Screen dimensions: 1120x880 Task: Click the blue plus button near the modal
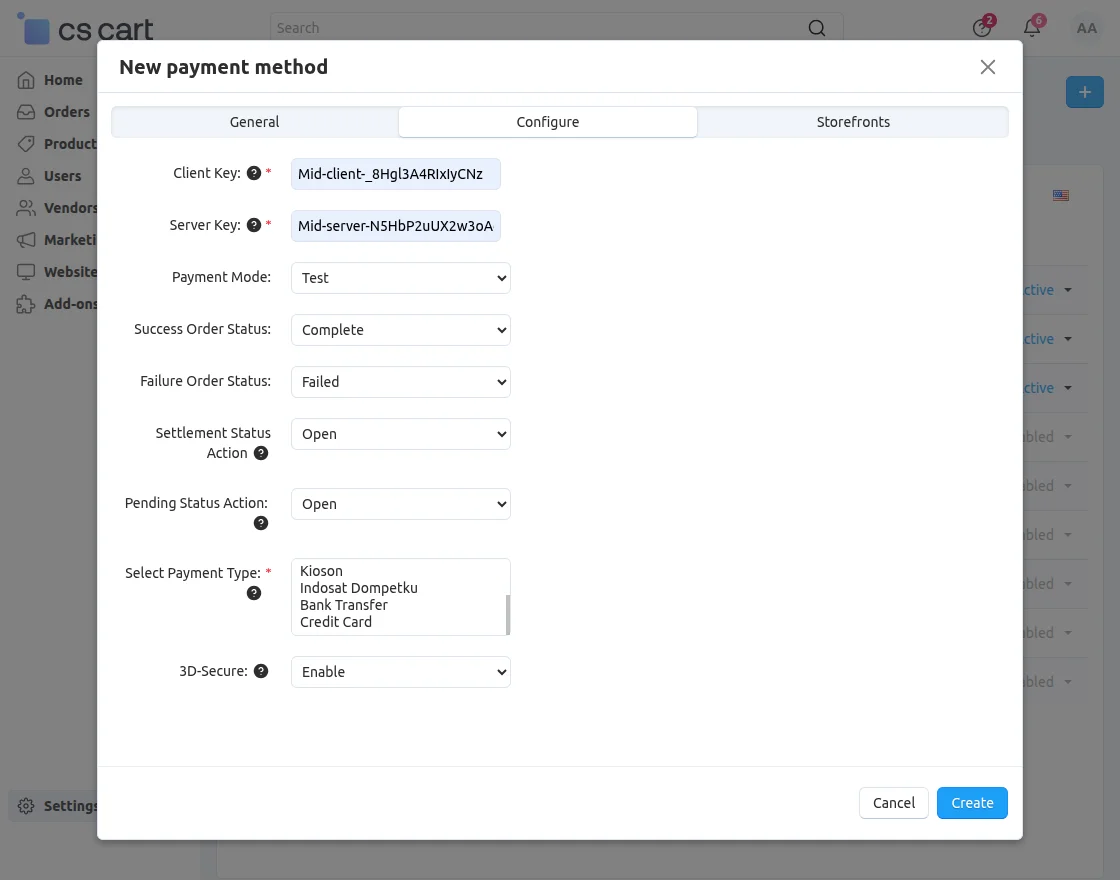point(1084,91)
